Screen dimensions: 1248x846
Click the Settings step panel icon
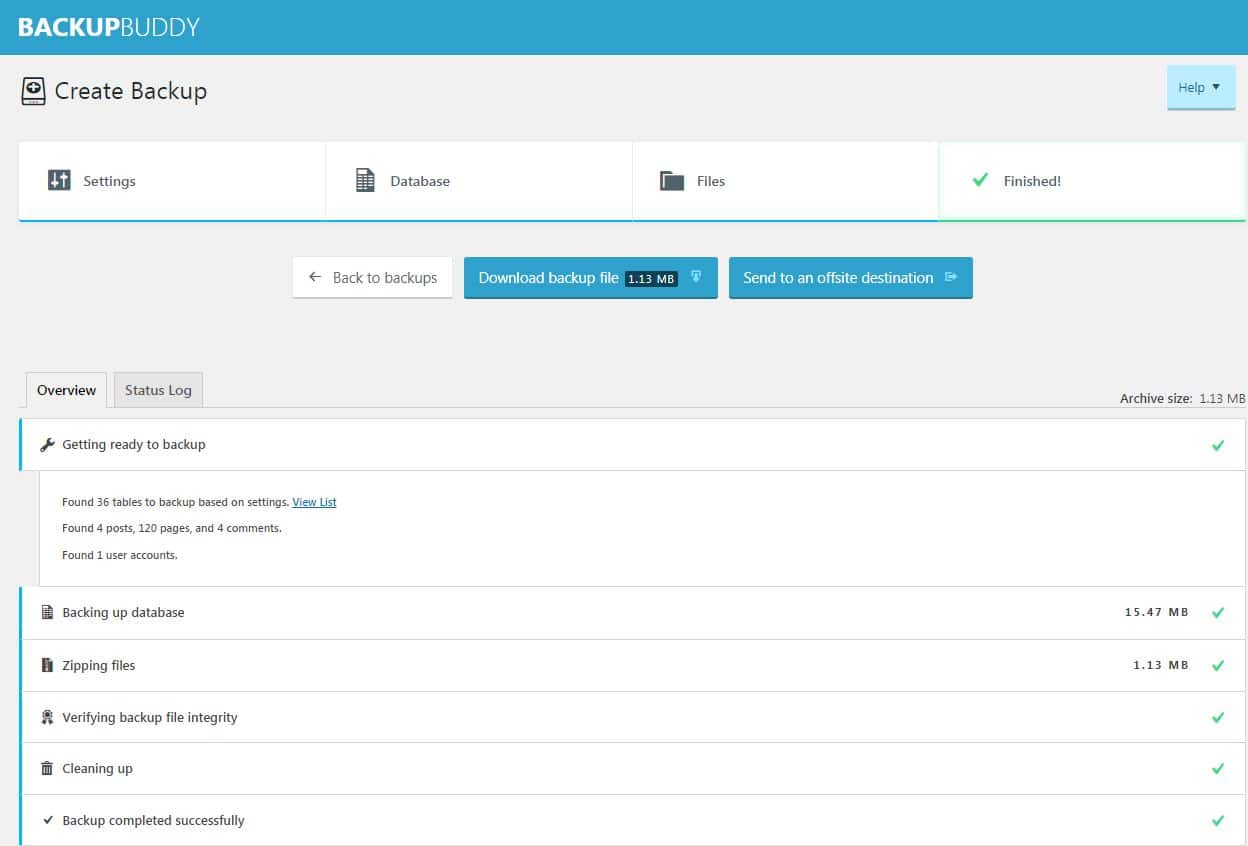[60, 180]
